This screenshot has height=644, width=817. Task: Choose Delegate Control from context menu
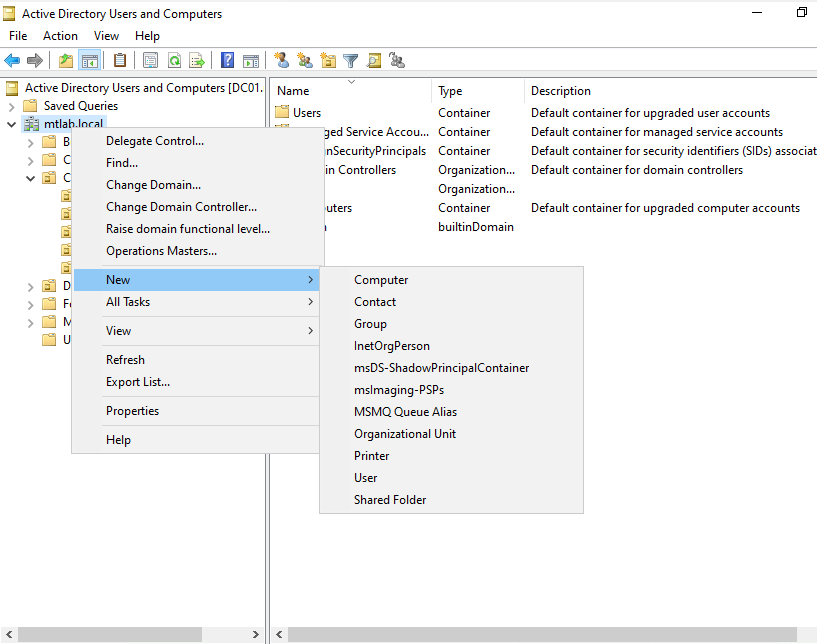click(196, 141)
